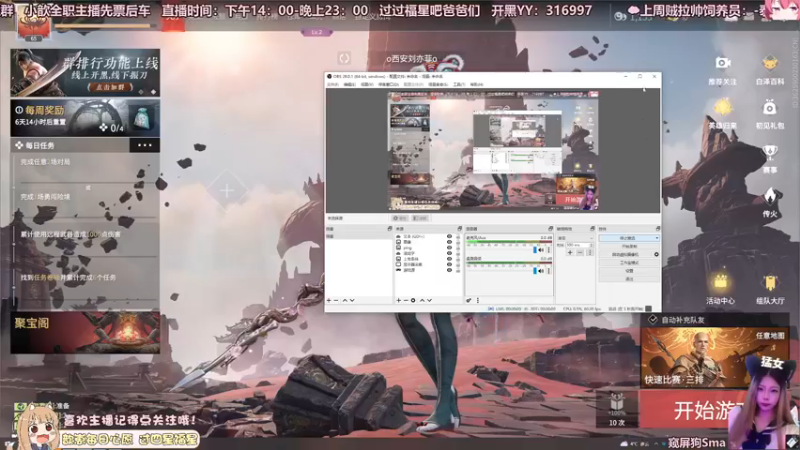Open 推荐关注 camera icon in game
Screen dimensions: 800x450
point(722,63)
